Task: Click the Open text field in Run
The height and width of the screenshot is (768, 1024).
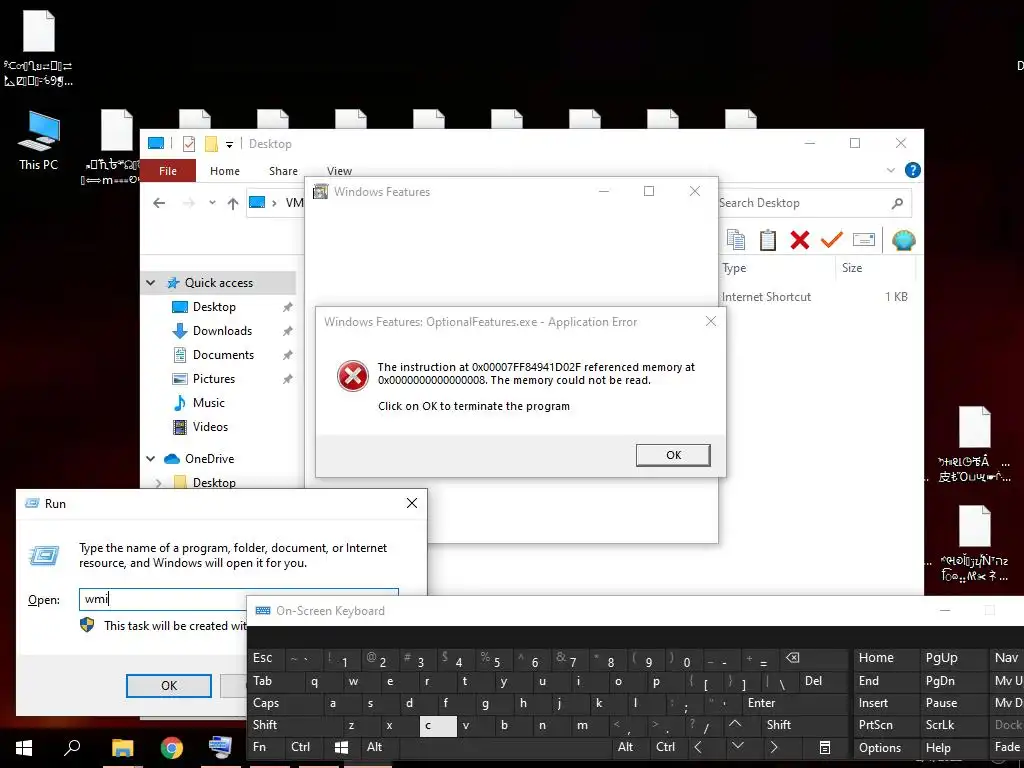Action: (238, 600)
